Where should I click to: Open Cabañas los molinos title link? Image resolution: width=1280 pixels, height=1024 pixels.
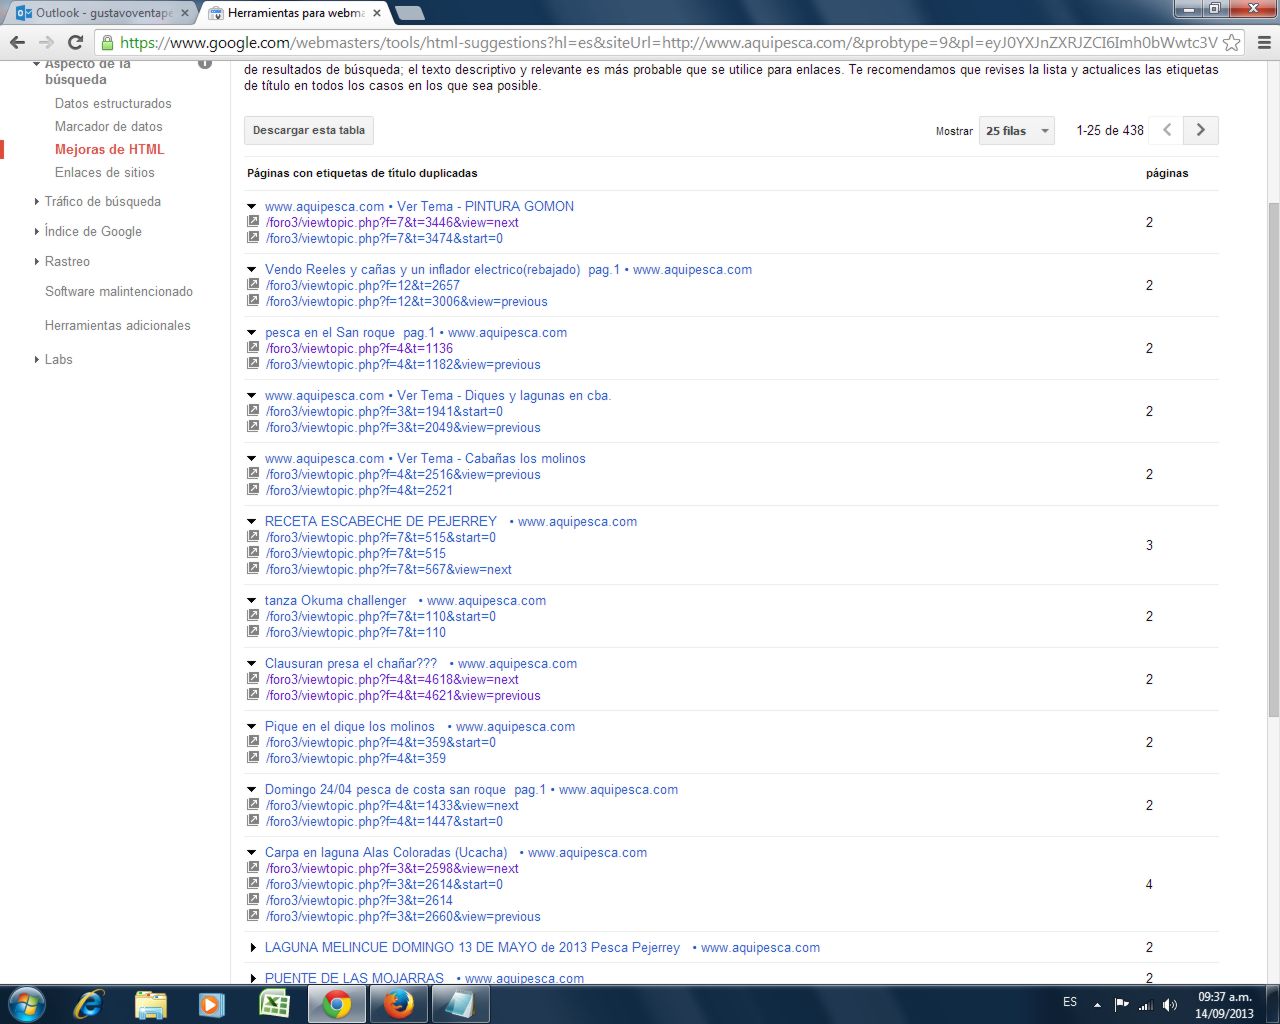[425, 458]
